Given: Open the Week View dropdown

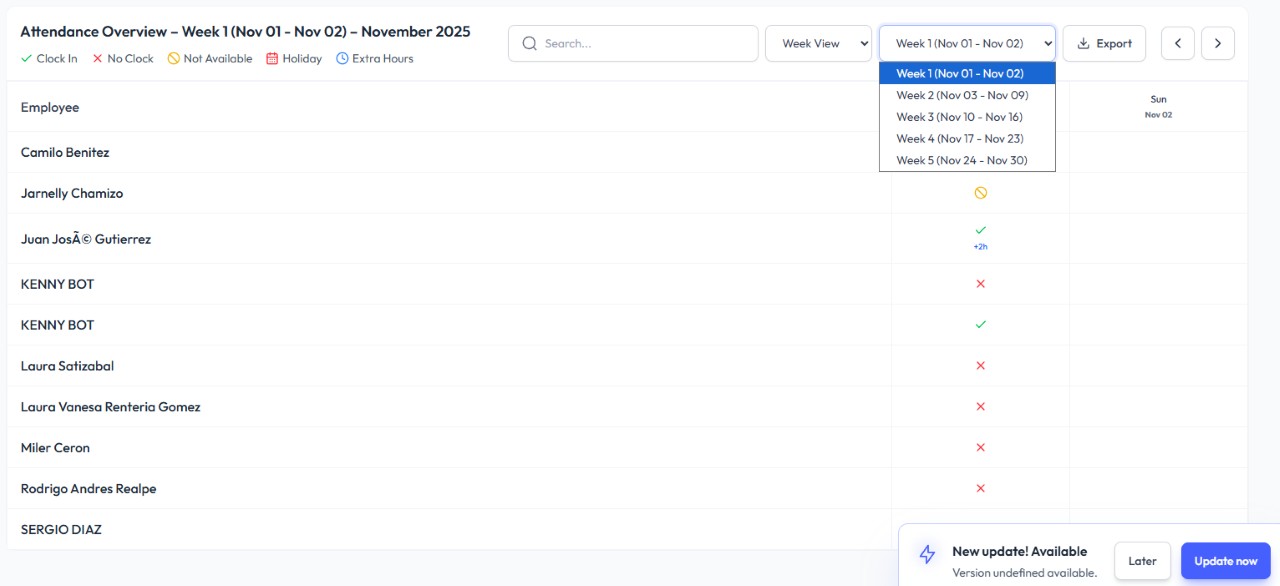Looking at the screenshot, I should [x=818, y=43].
